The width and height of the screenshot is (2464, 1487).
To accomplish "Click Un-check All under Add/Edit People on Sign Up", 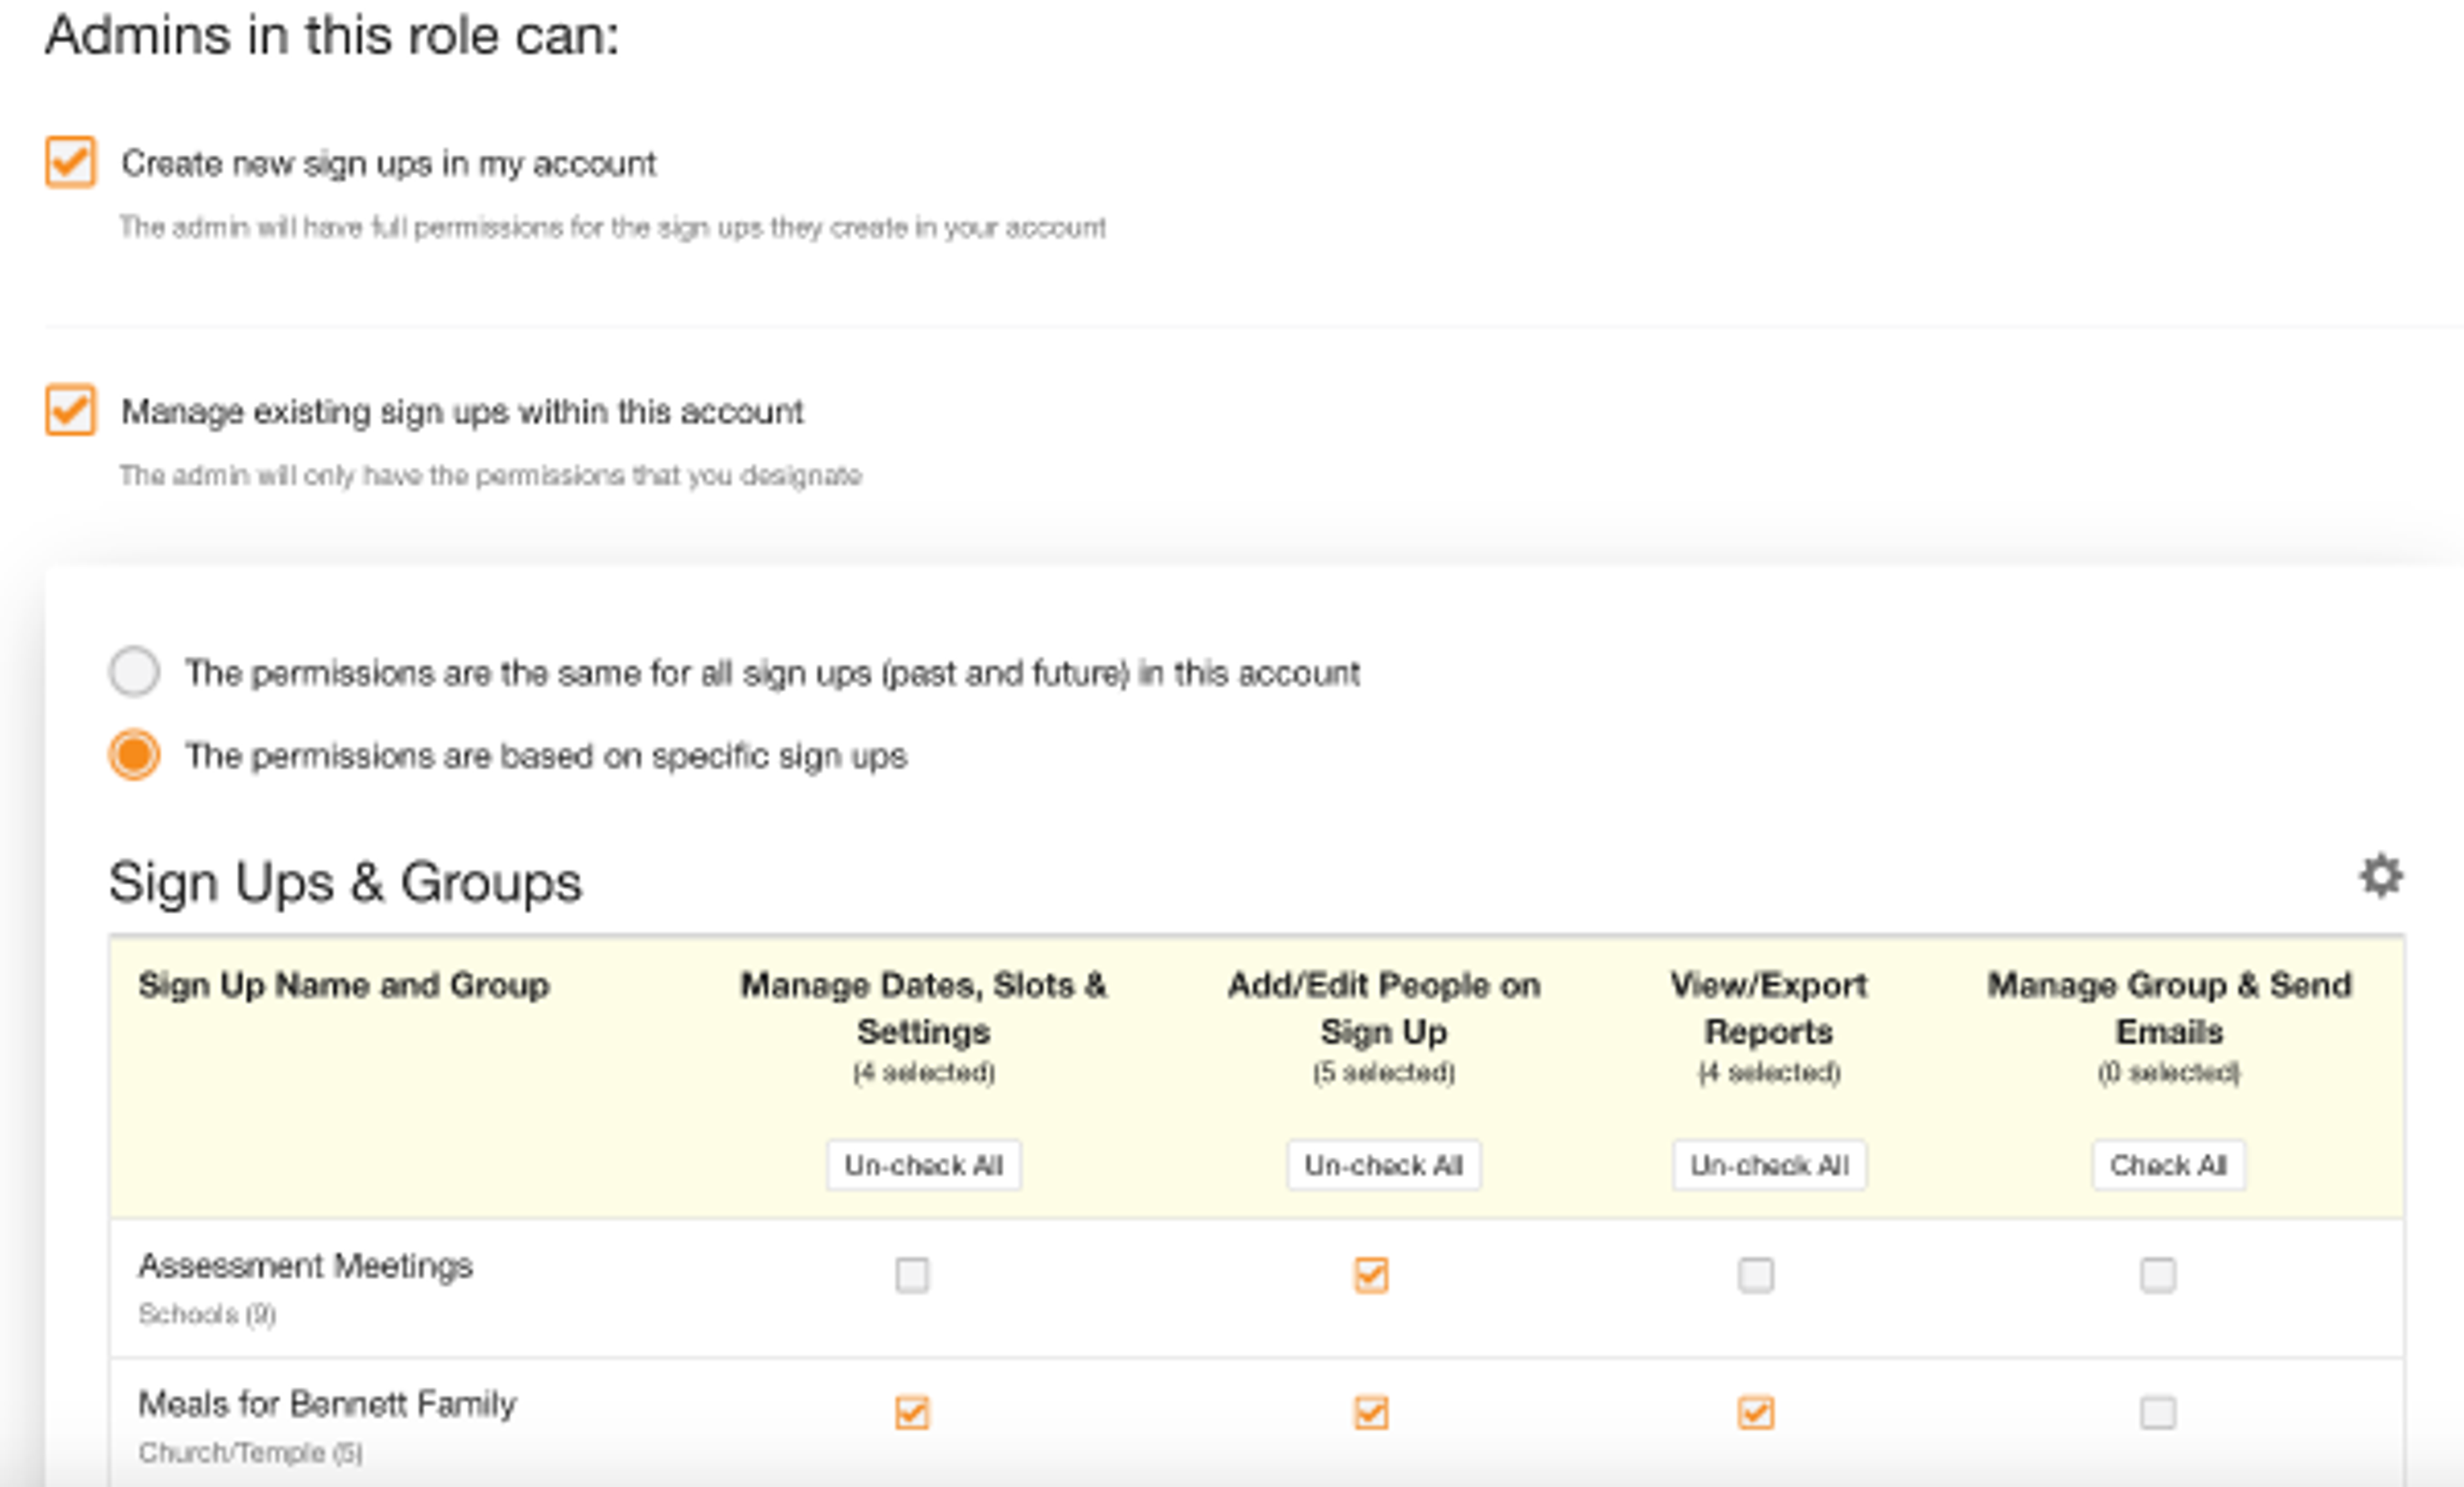I will point(1383,1165).
